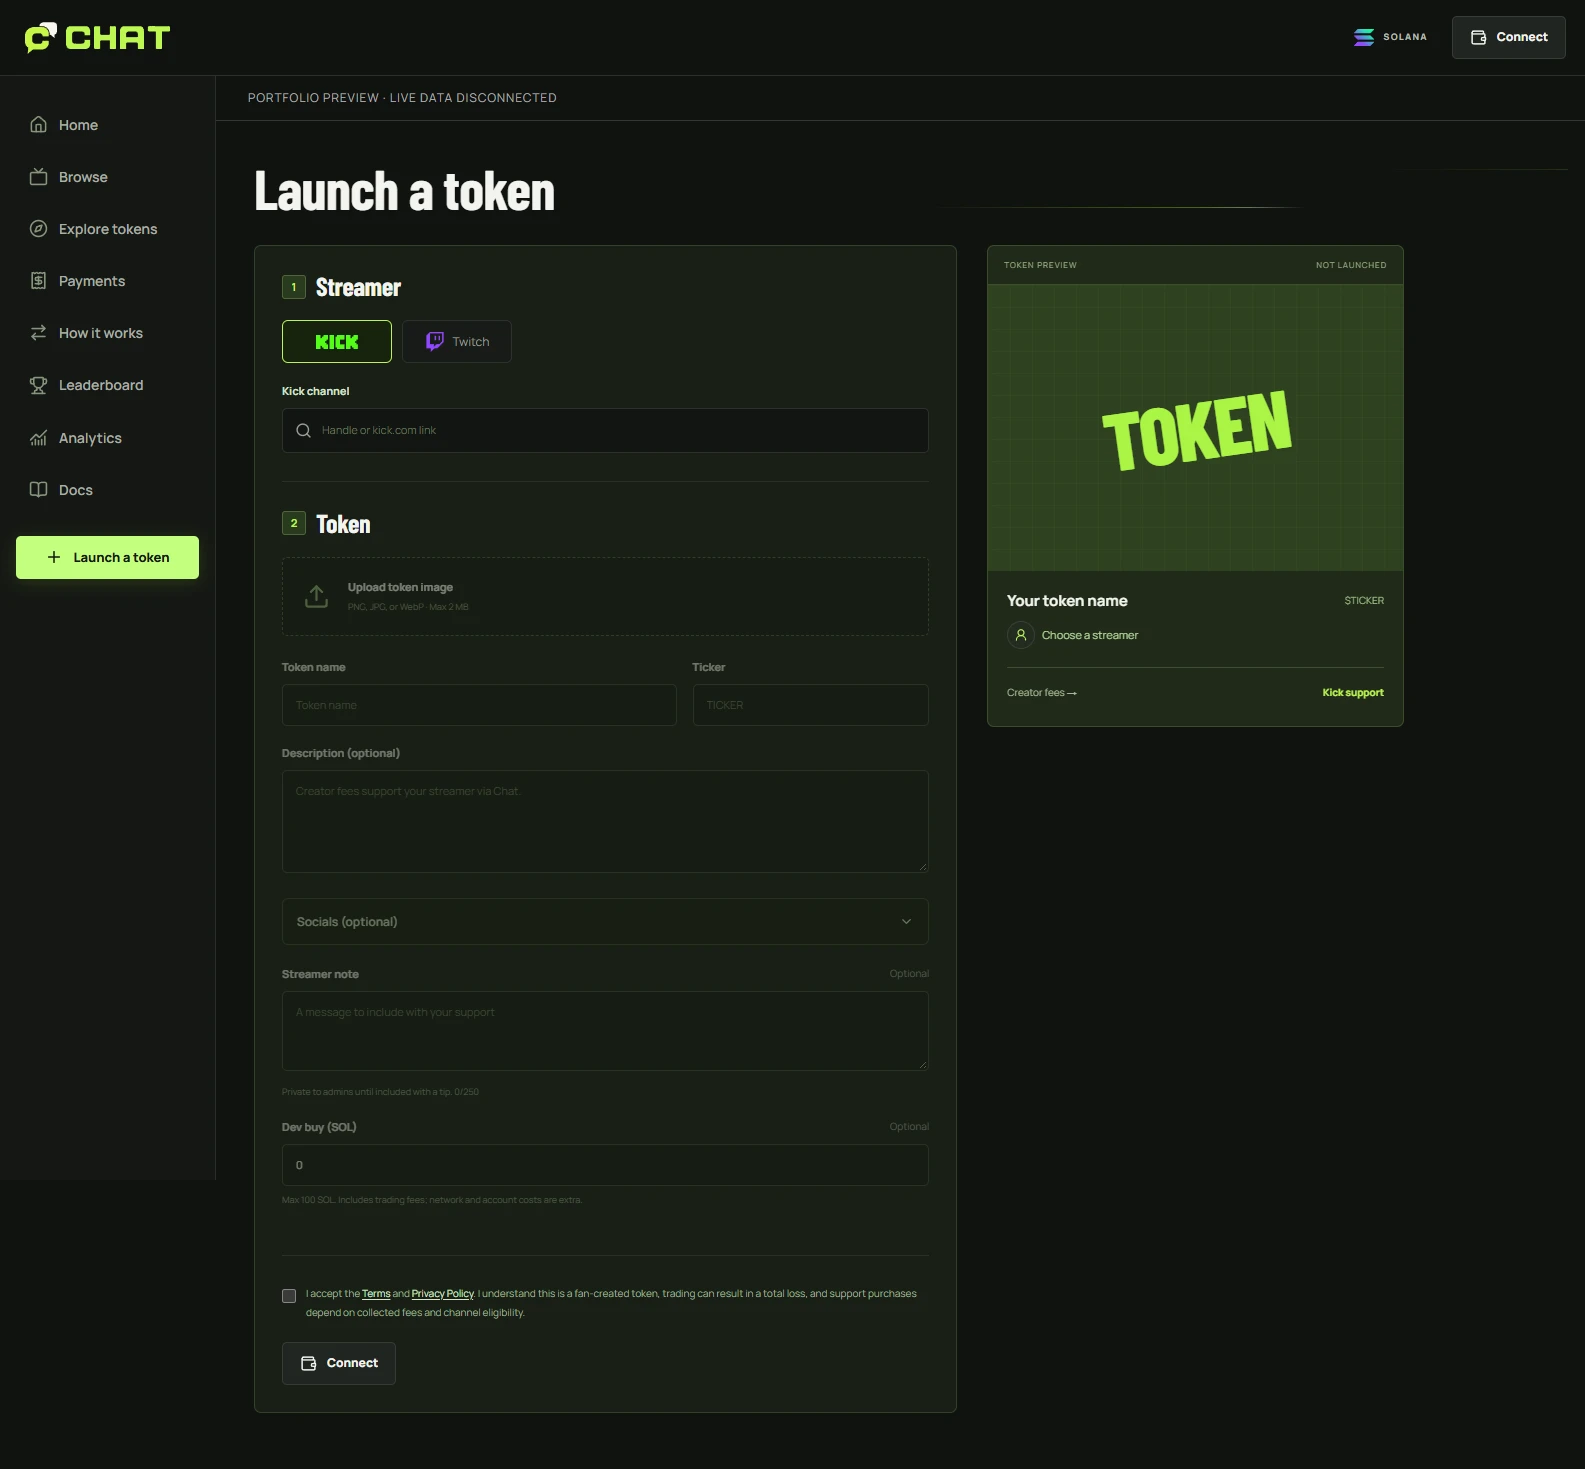Image resolution: width=1585 pixels, height=1469 pixels.
Task: Click the streamer avatar icon in token preview
Action: (x=1021, y=635)
